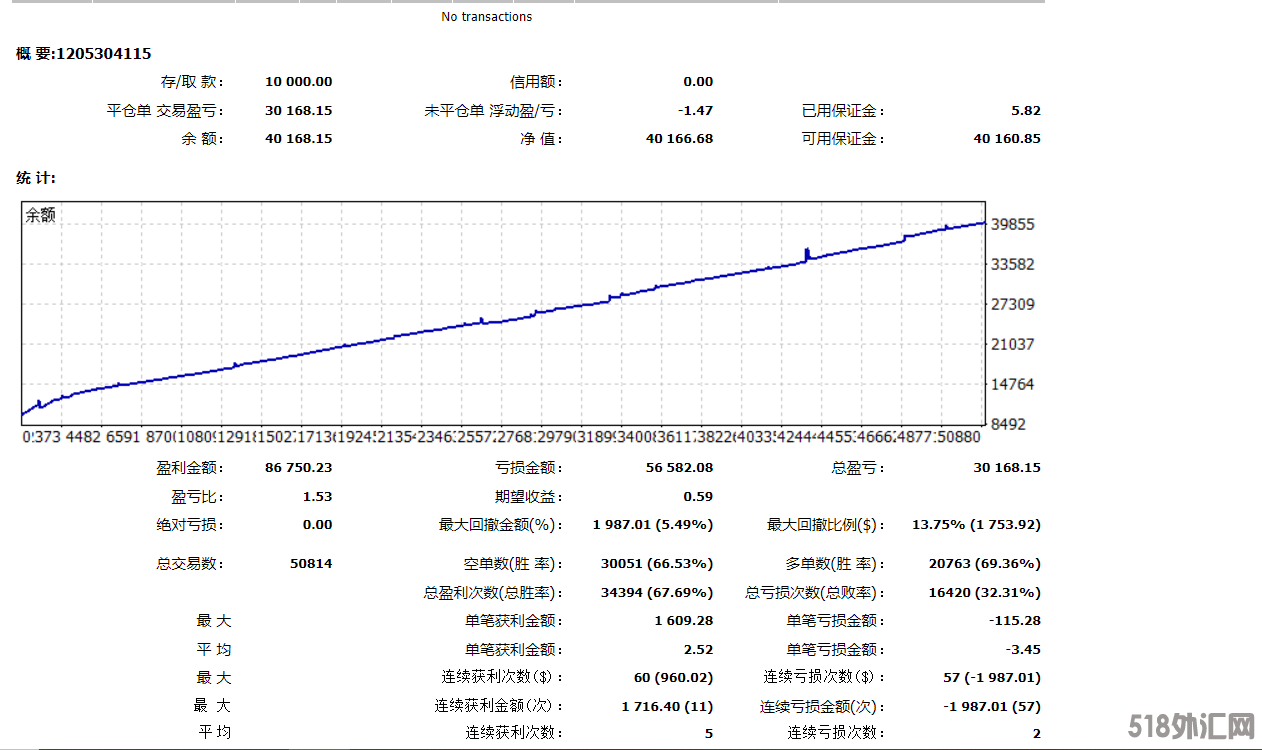
Task: Click the free margin value 40 160.85
Action: point(1007,139)
